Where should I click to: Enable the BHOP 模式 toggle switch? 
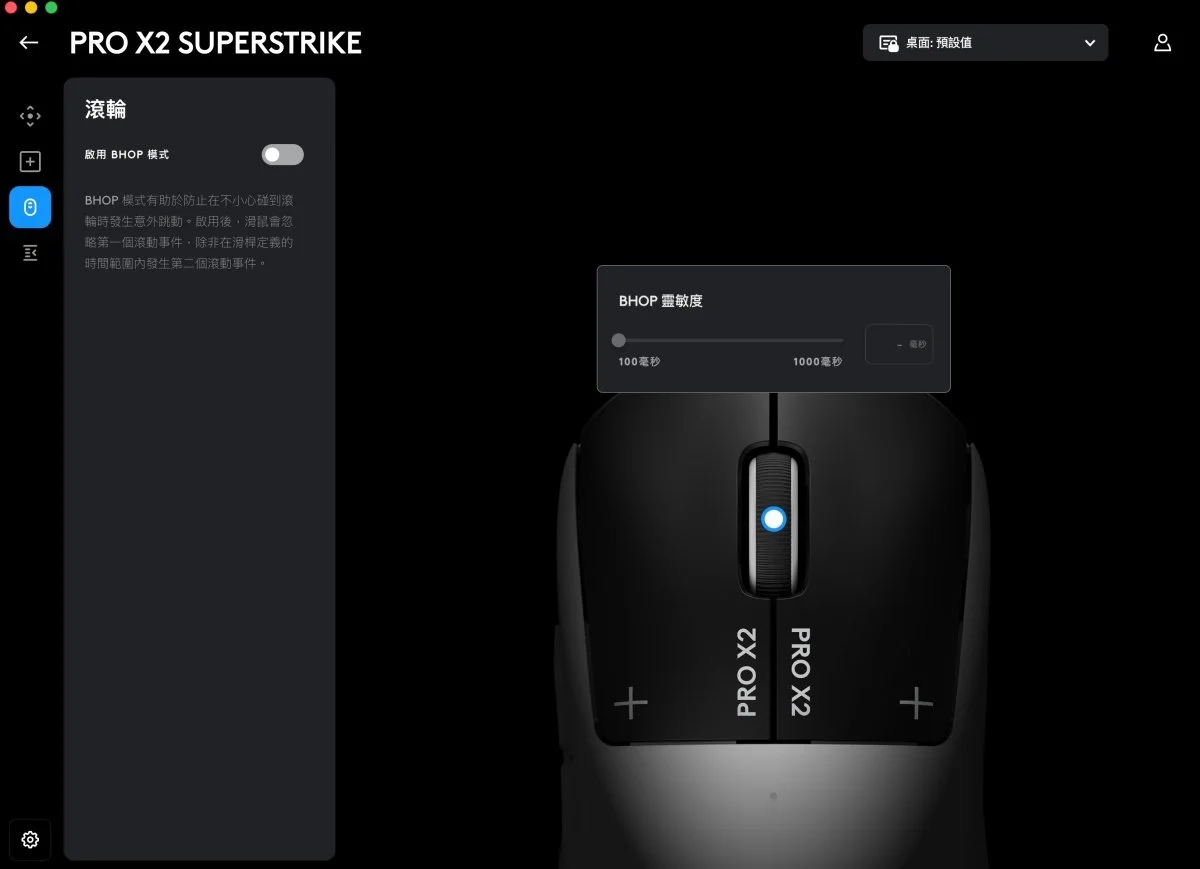tap(282, 154)
